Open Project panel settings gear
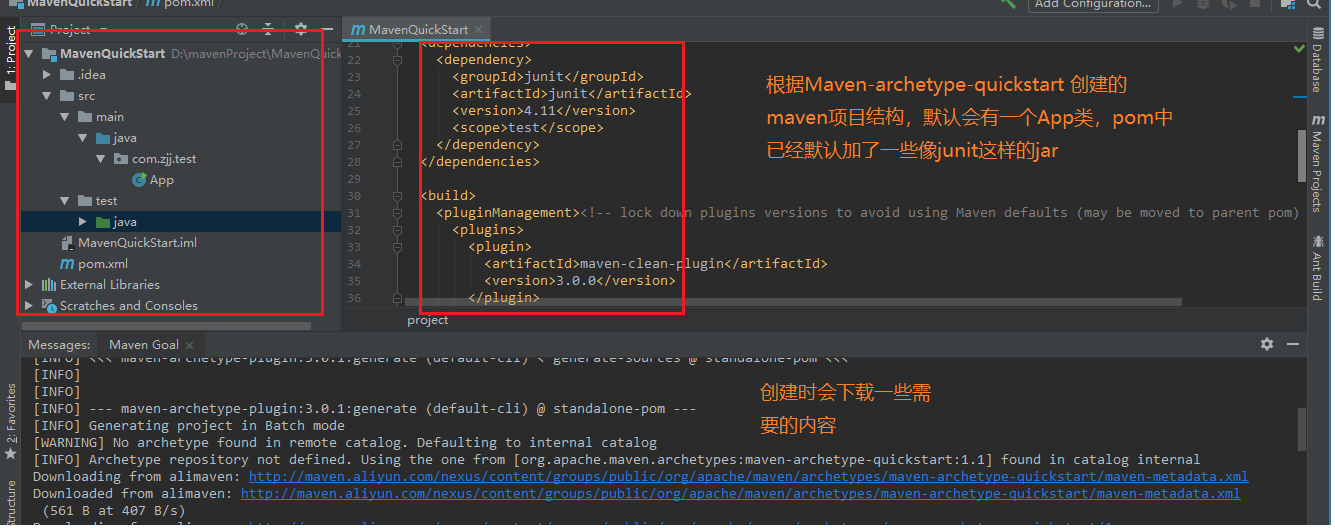This screenshot has width=1335, height=528. [301, 29]
